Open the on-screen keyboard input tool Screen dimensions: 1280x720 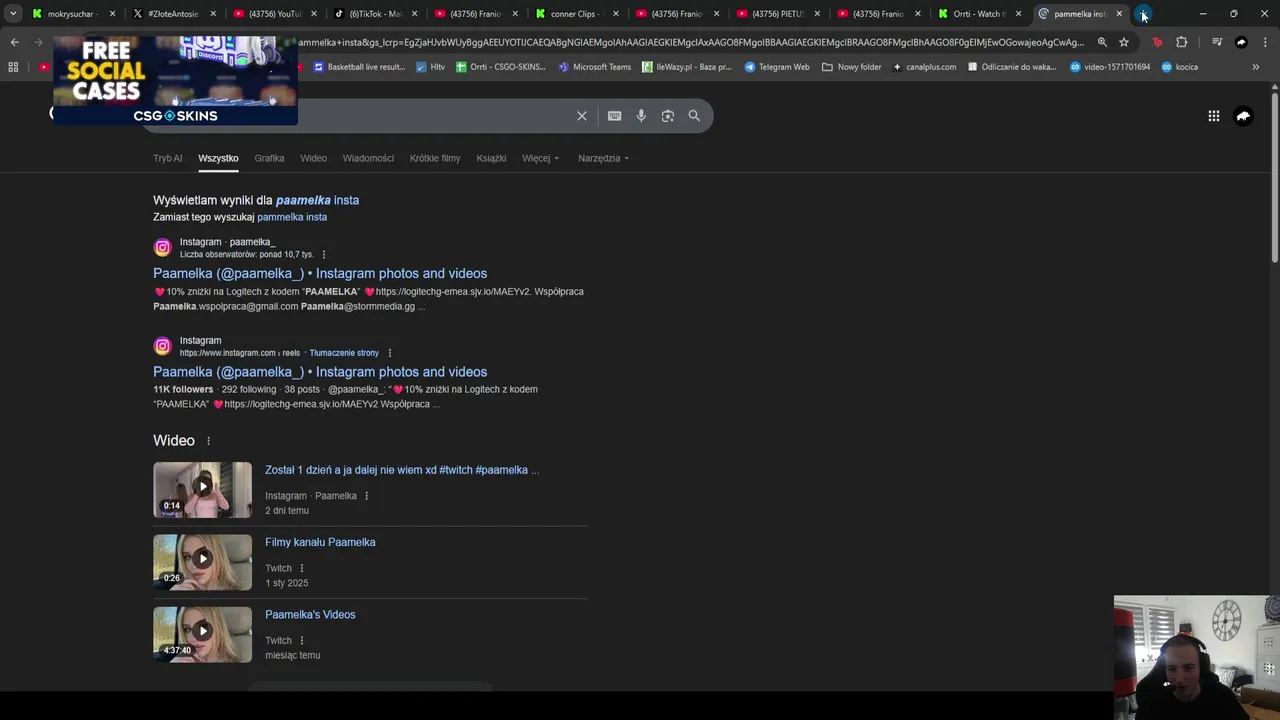pyautogui.click(x=614, y=116)
